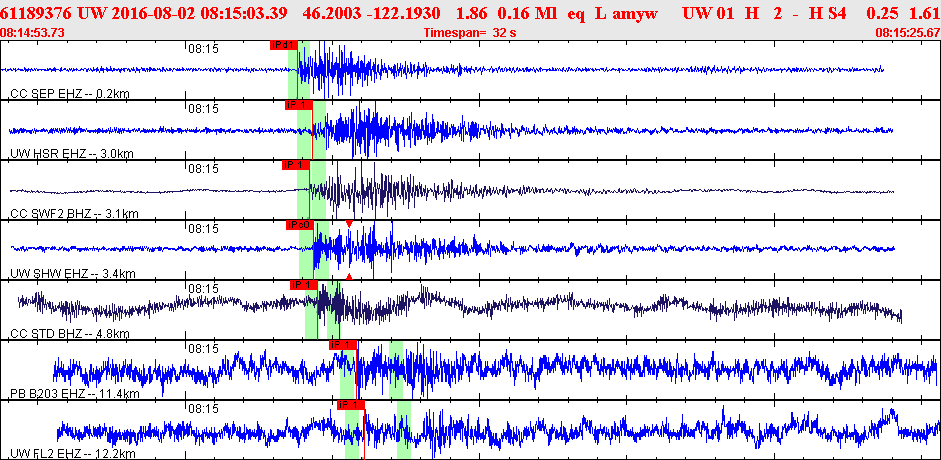Select the red pick flag on PB B203 trace
This screenshot has height=460, width=941.
(x=343, y=345)
